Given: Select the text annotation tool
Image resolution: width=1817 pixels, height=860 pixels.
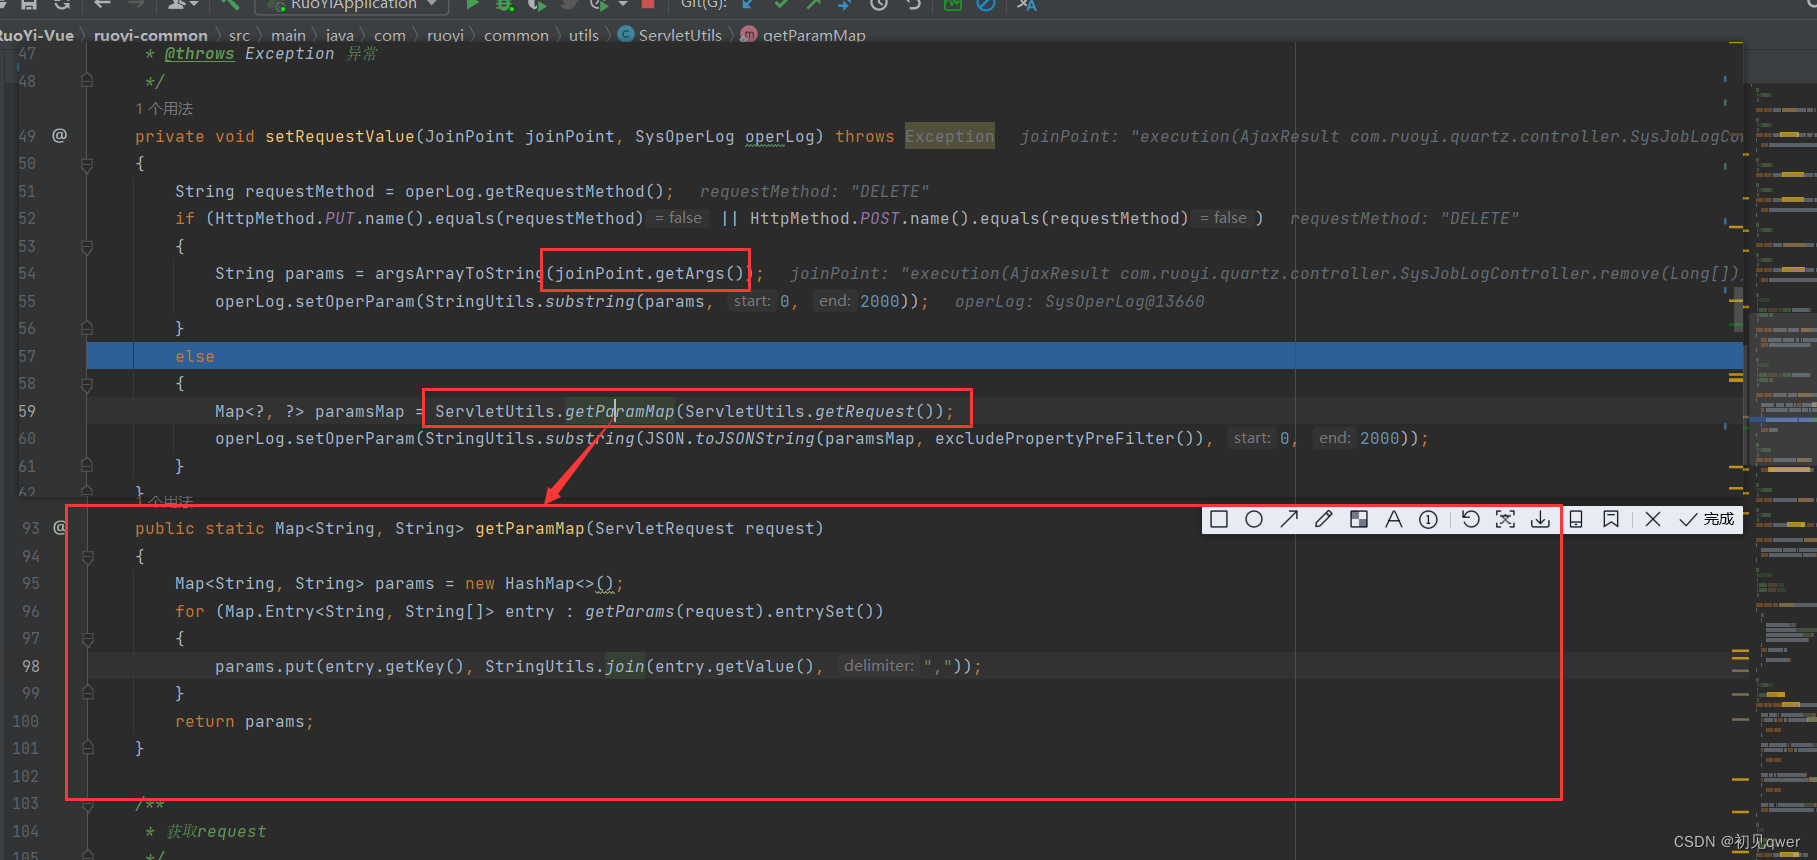Looking at the screenshot, I should 1394,519.
